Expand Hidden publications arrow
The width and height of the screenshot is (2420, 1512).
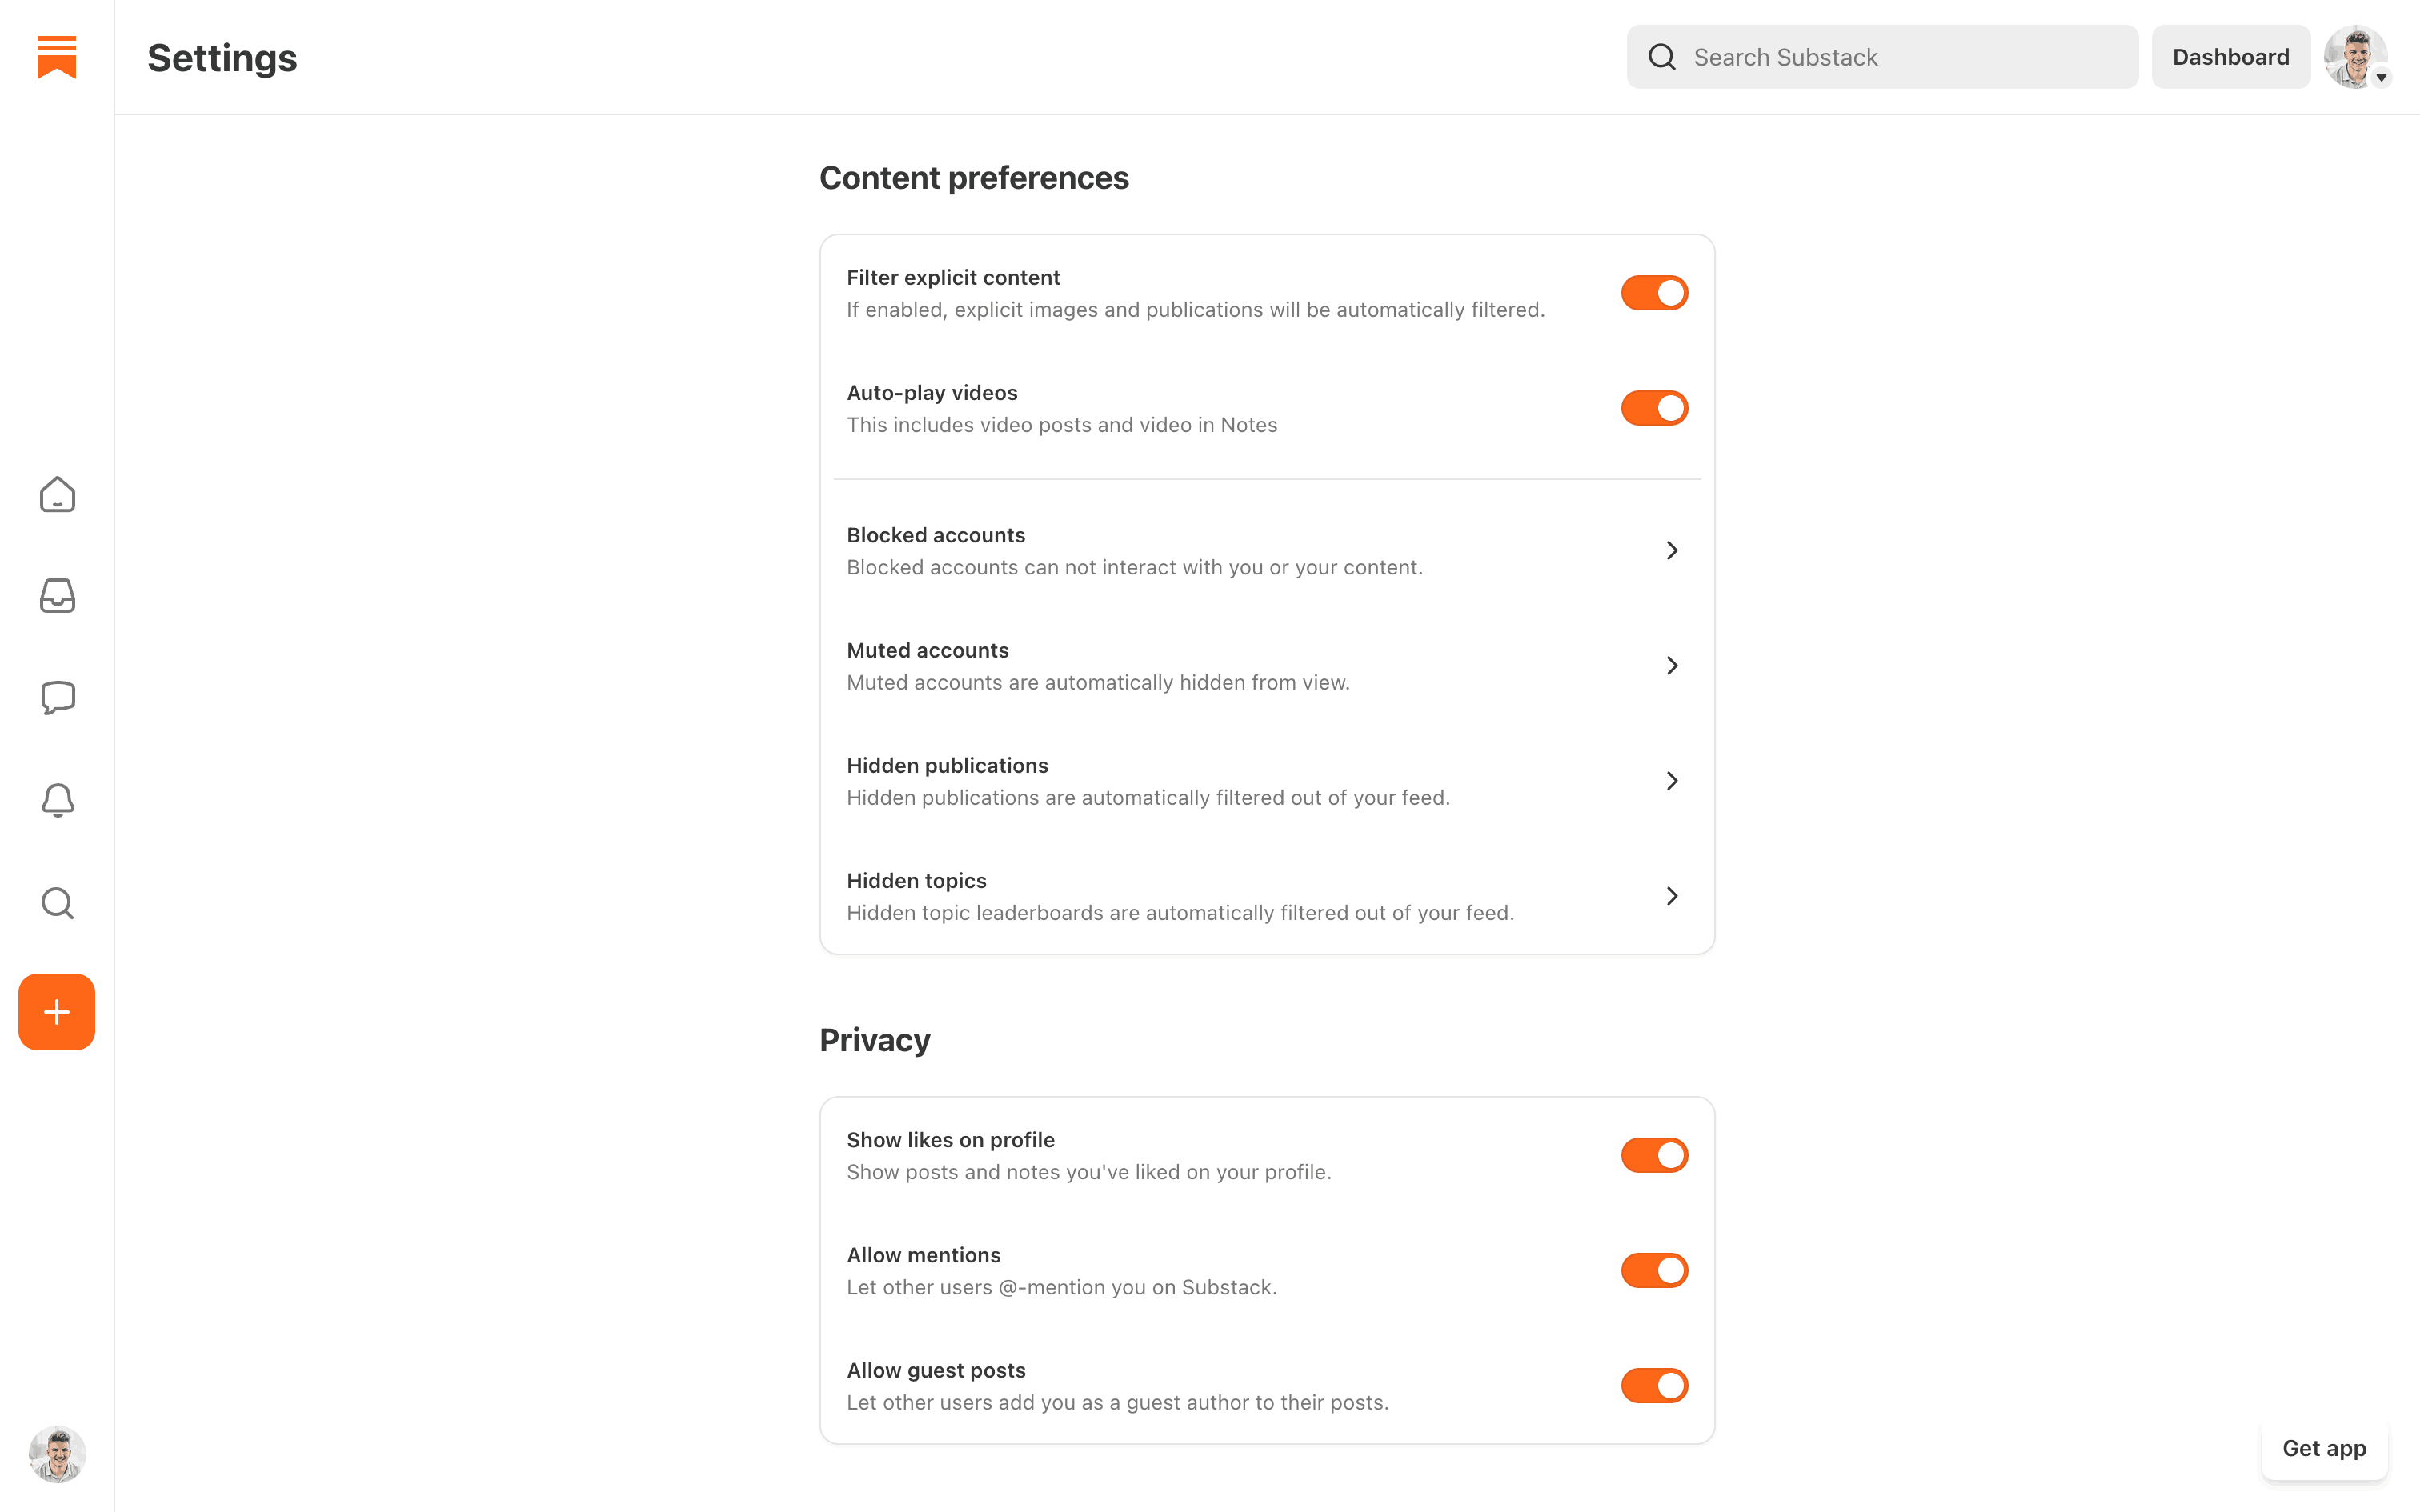tap(1671, 781)
